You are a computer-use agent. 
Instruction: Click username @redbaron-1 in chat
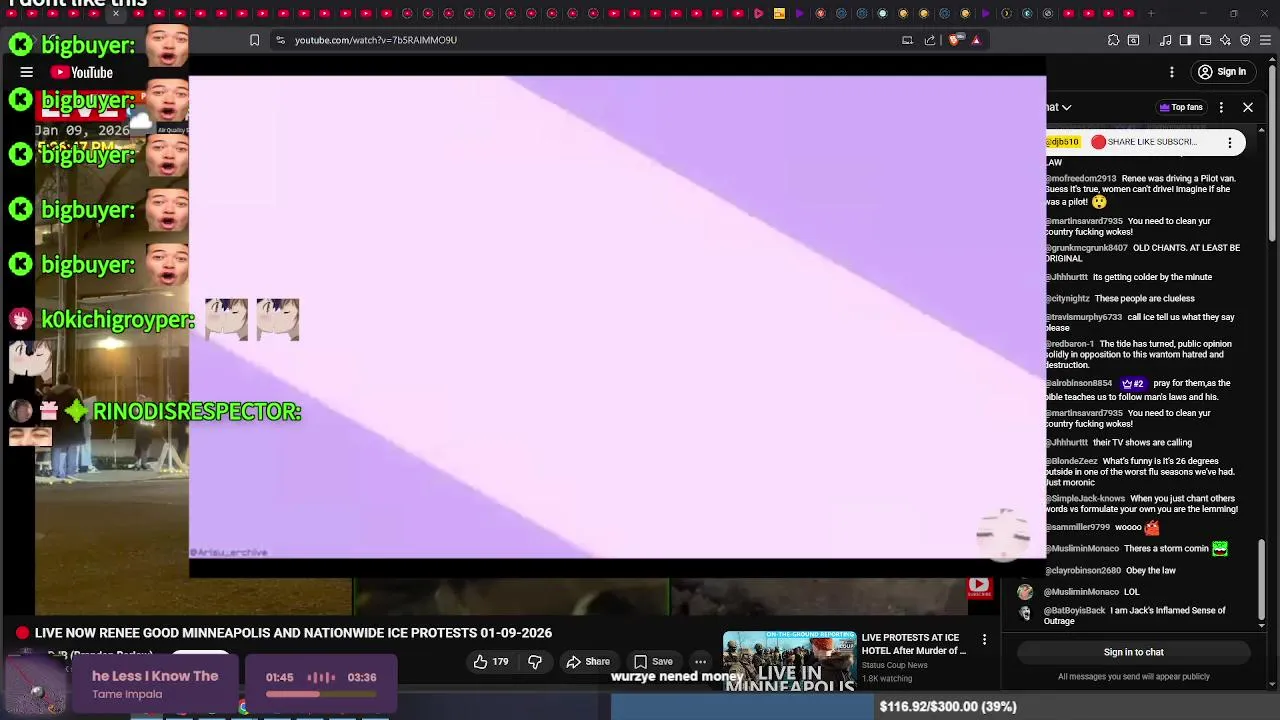click(x=1070, y=344)
